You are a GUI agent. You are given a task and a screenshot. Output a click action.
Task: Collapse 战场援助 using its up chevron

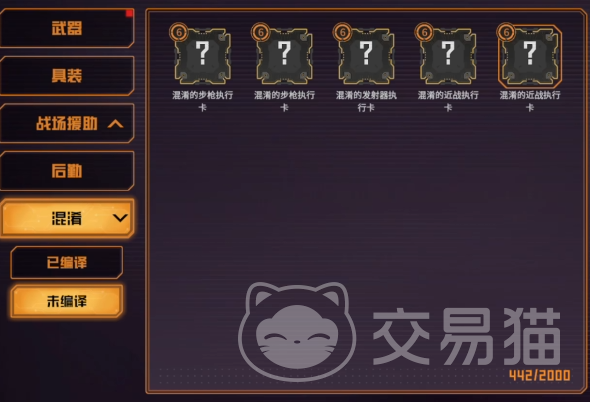click(115, 124)
